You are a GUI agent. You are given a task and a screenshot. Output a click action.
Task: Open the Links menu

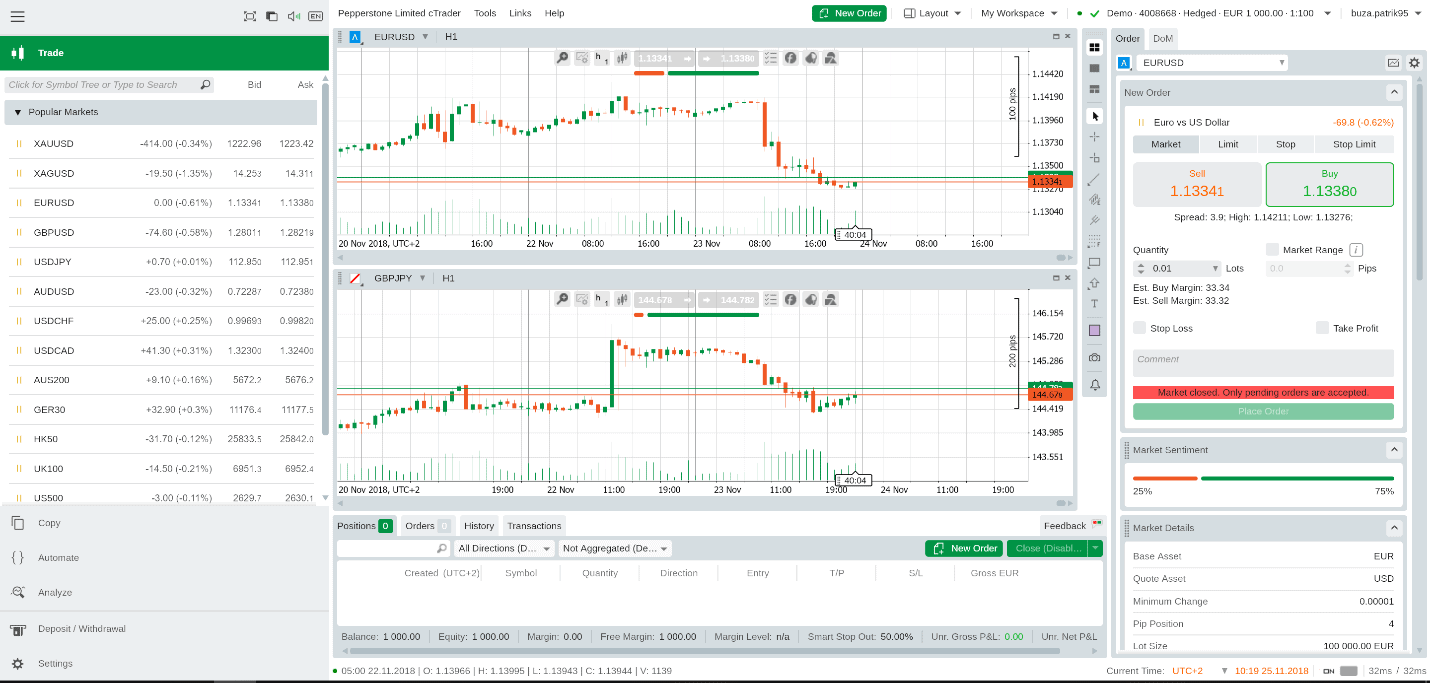(520, 13)
